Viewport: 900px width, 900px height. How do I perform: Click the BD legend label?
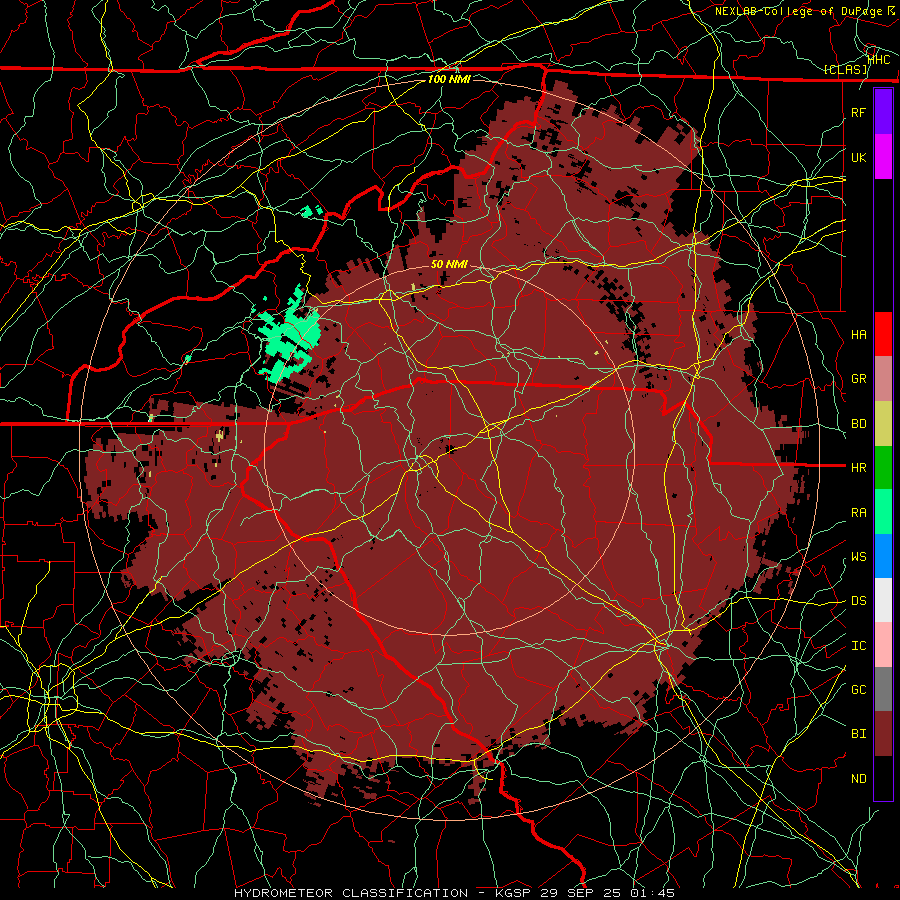(858, 424)
